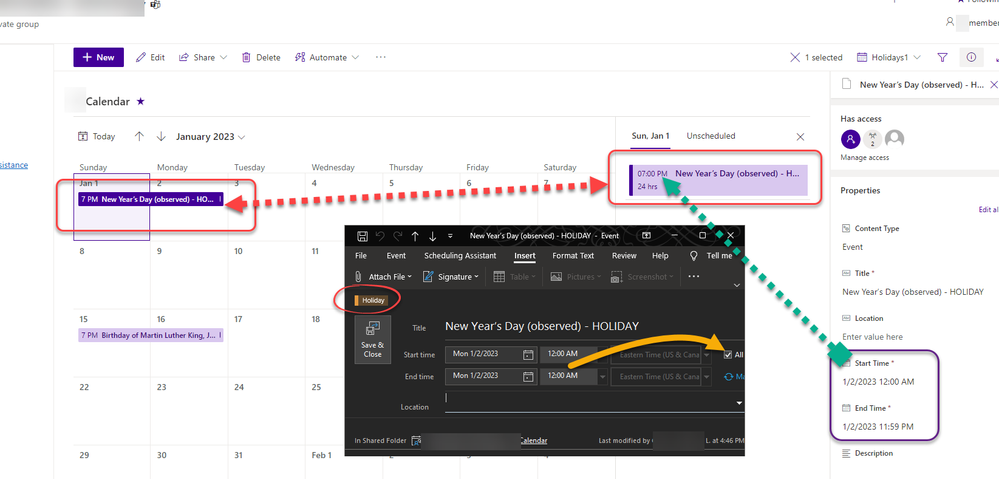Toggle the details pane info icon

coord(971,57)
